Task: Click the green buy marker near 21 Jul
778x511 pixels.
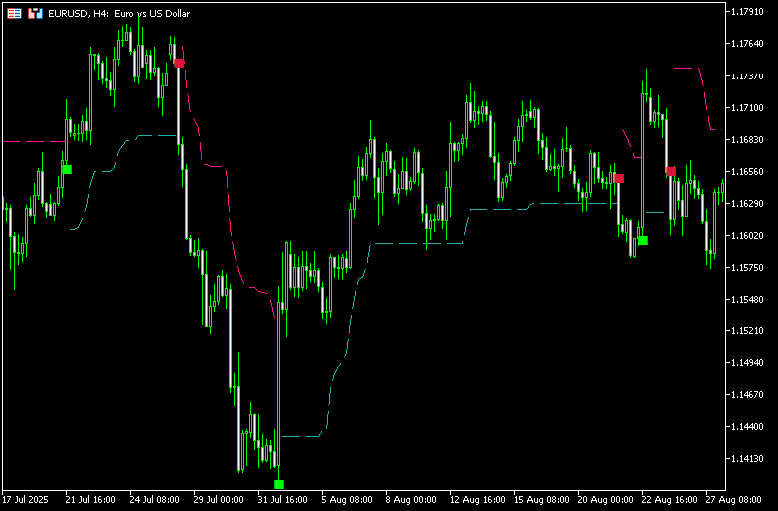Action: point(67,169)
